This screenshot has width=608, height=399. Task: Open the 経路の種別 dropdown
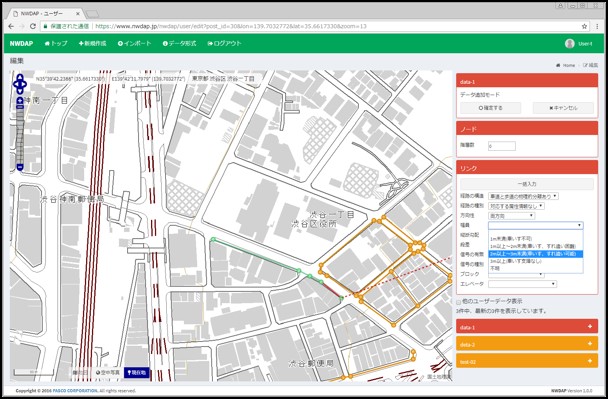pyautogui.click(x=516, y=206)
